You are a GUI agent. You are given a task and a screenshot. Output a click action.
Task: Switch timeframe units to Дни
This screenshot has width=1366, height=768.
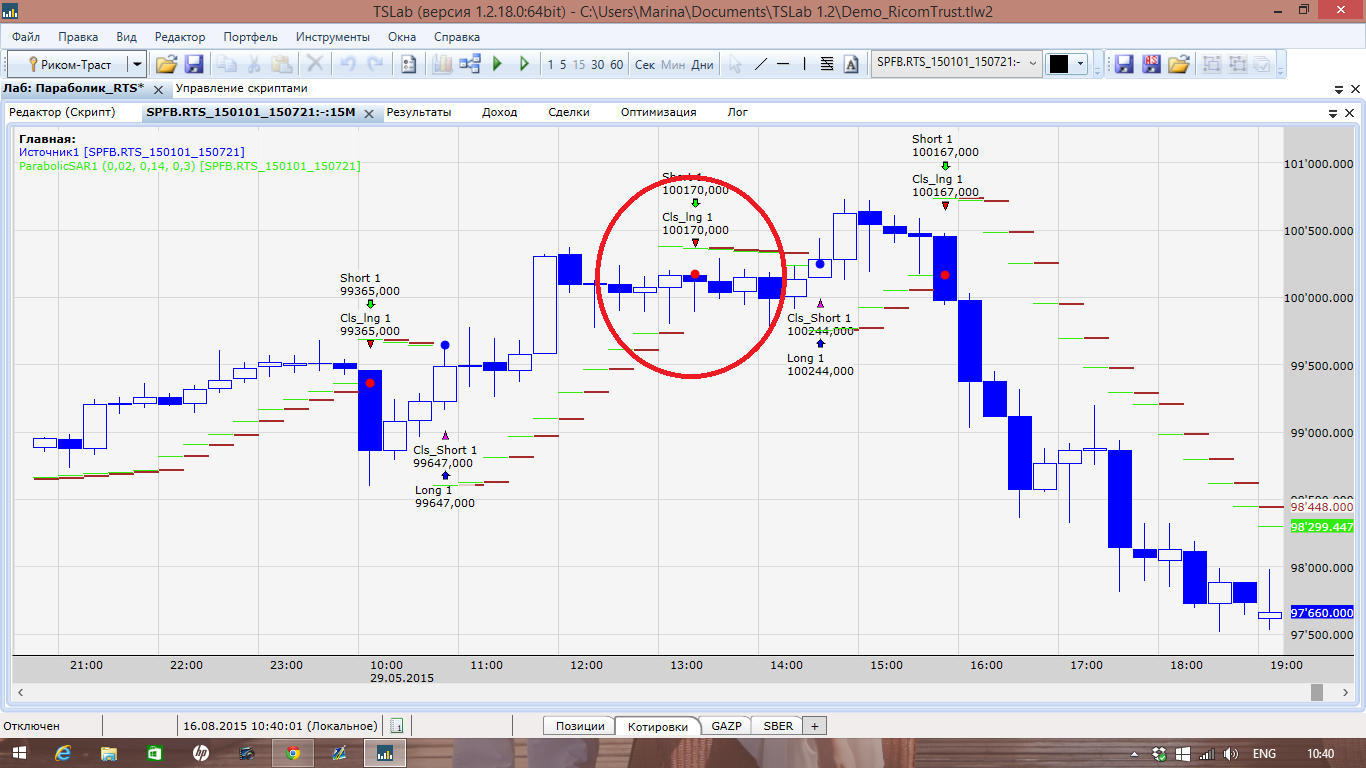(x=702, y=65)
